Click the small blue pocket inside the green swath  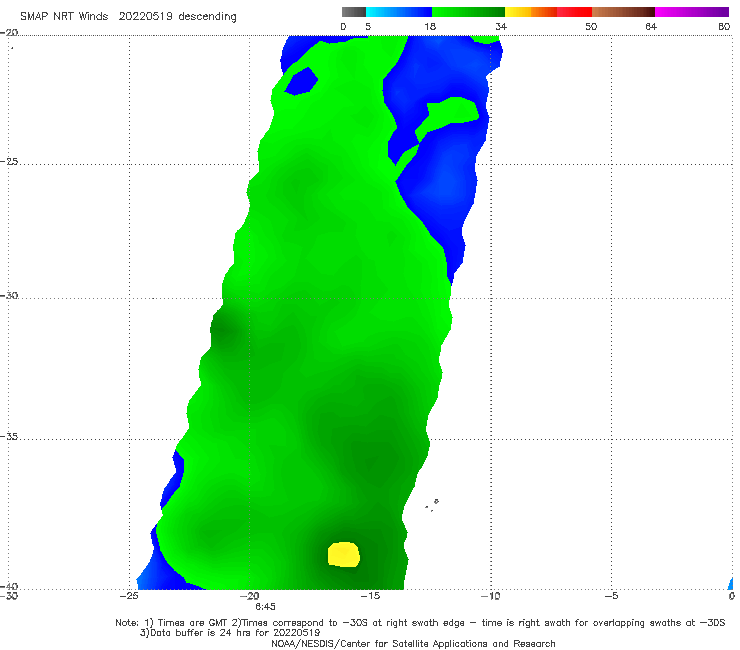301,81
